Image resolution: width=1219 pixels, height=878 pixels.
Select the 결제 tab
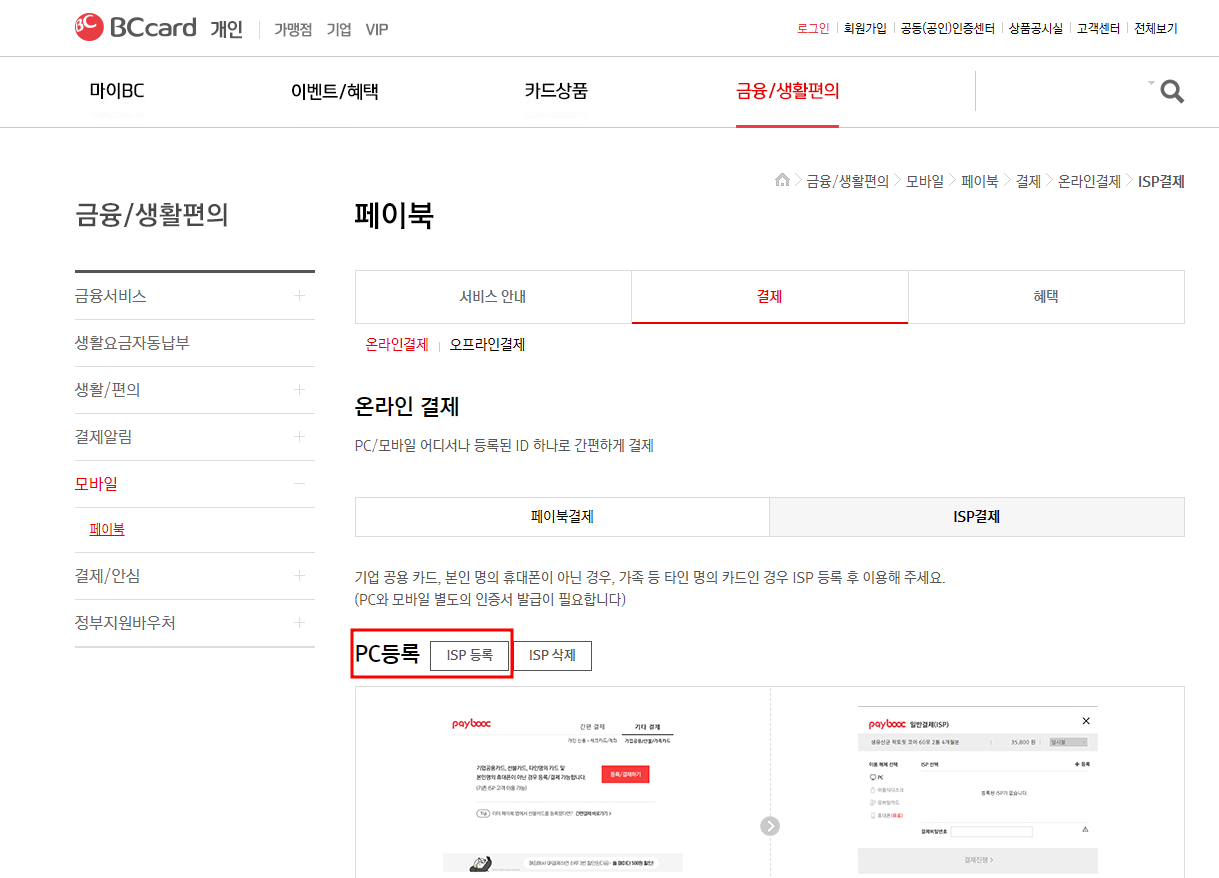coord(770,297)
